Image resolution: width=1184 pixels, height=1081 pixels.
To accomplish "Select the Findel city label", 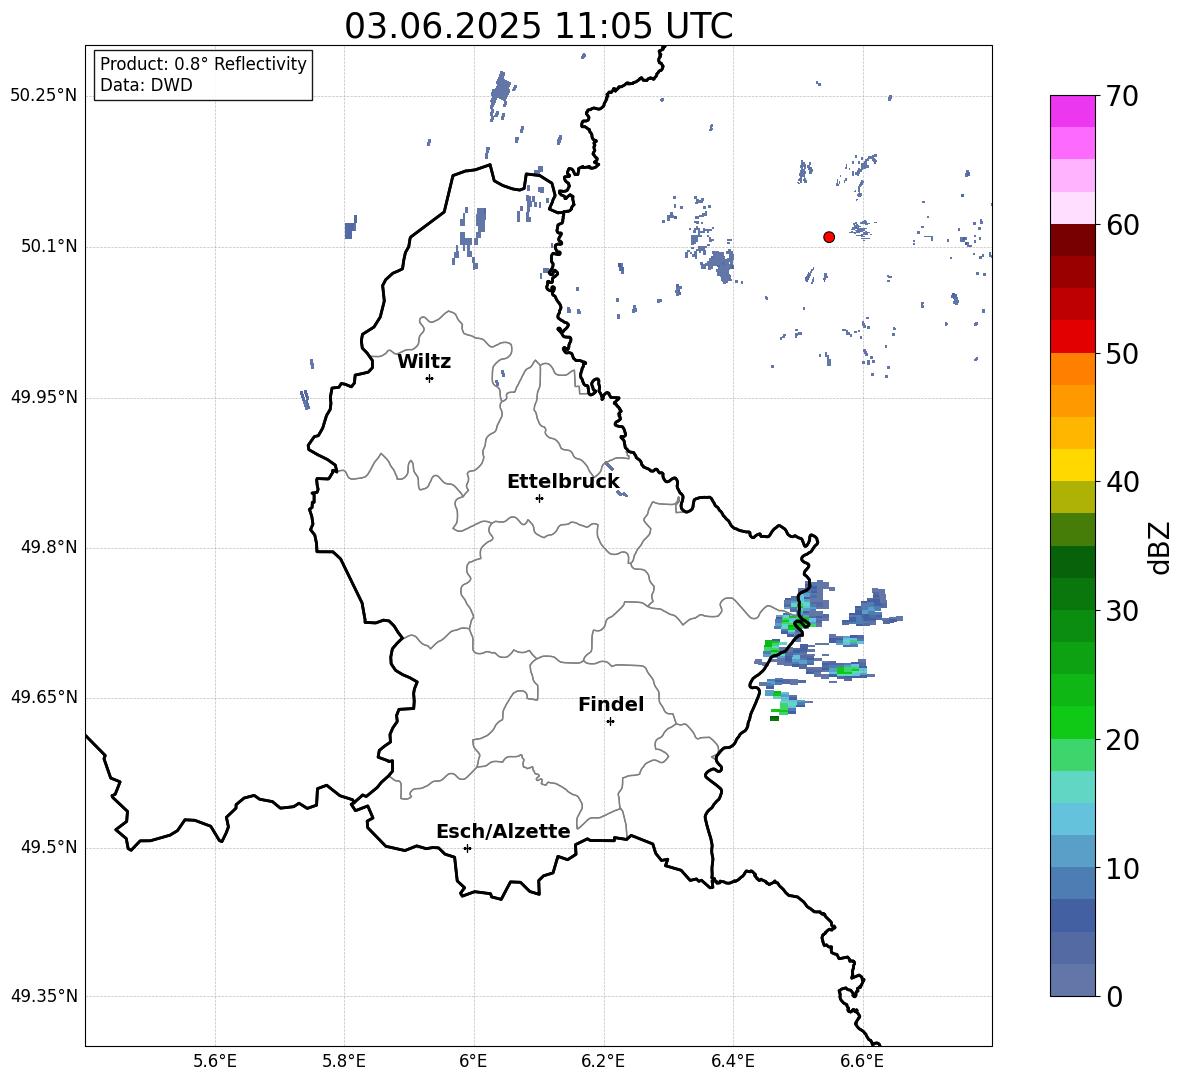I will click(x=611, y=704).
